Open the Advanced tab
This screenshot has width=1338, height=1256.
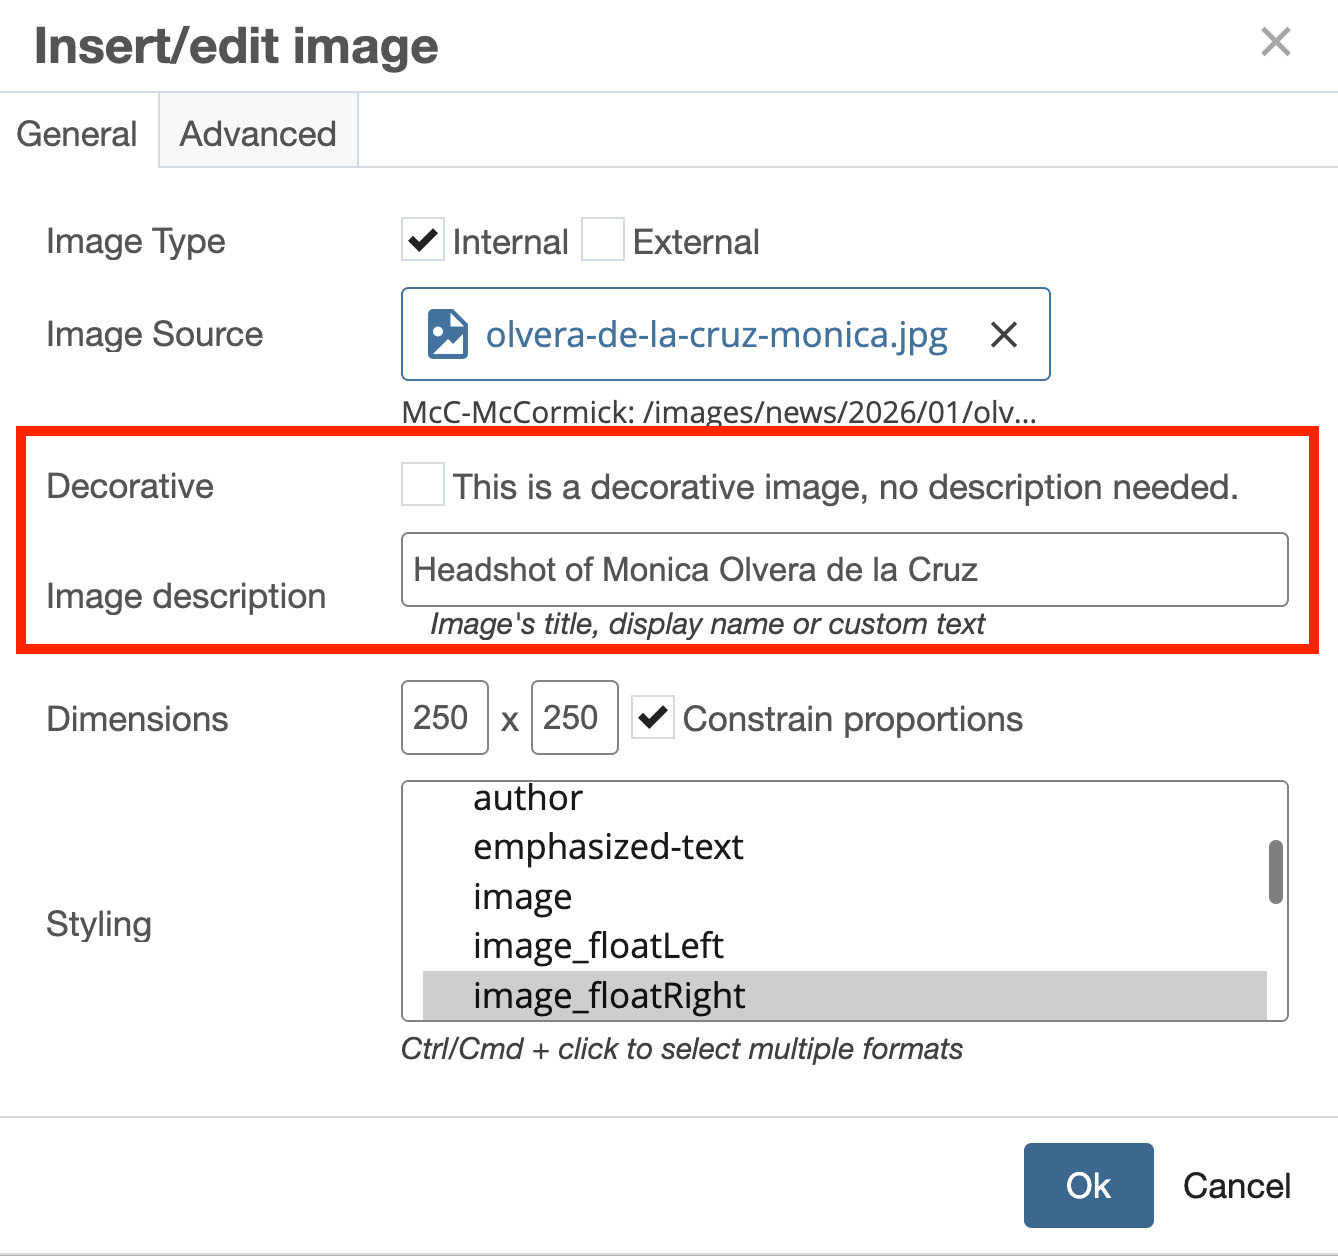coord(258,134)
